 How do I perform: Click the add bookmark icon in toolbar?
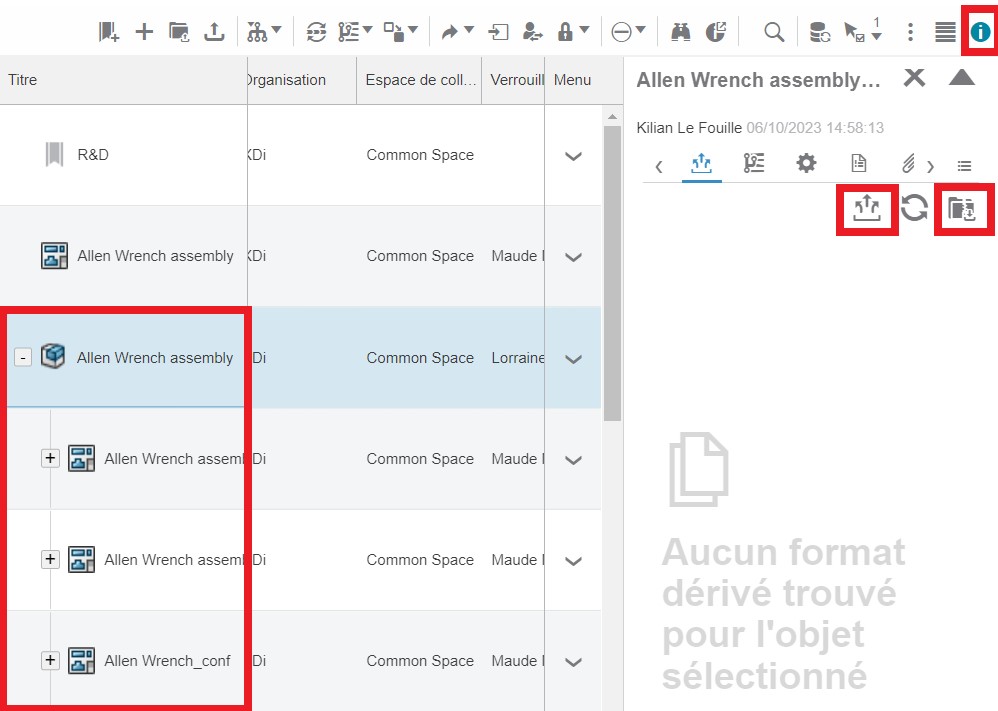point(109,32)
